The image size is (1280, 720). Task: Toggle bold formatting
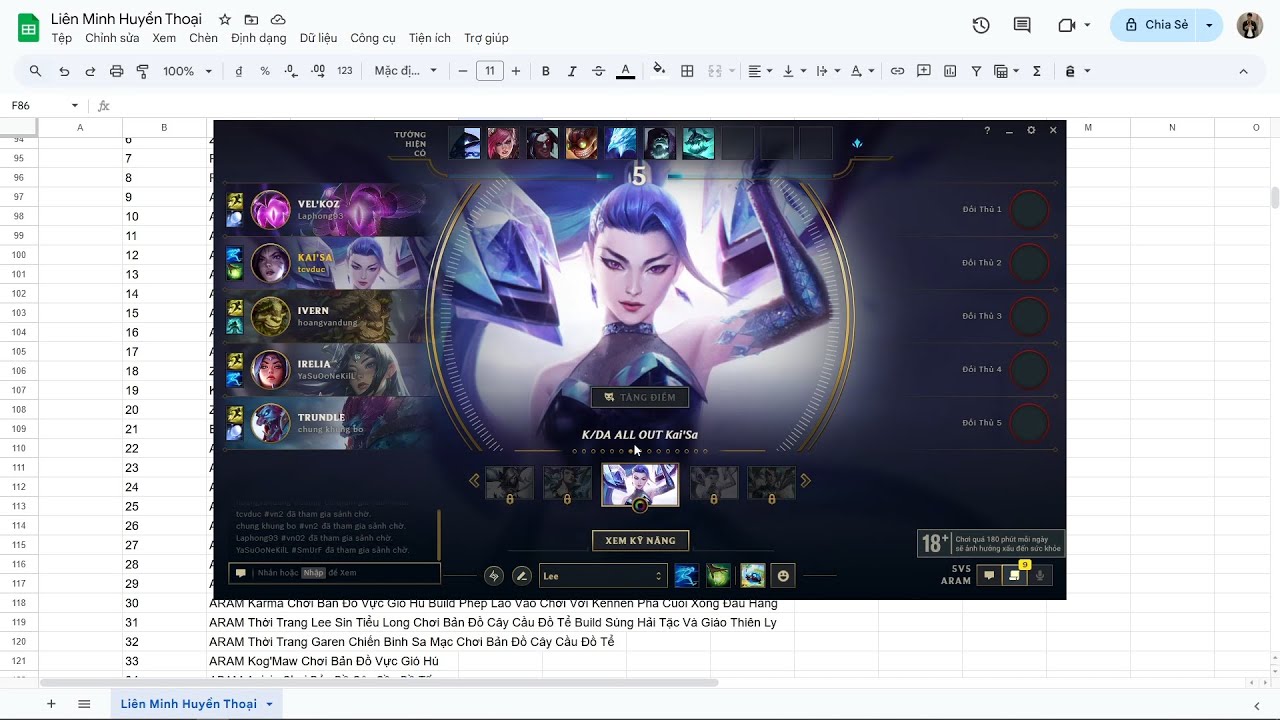546,71
